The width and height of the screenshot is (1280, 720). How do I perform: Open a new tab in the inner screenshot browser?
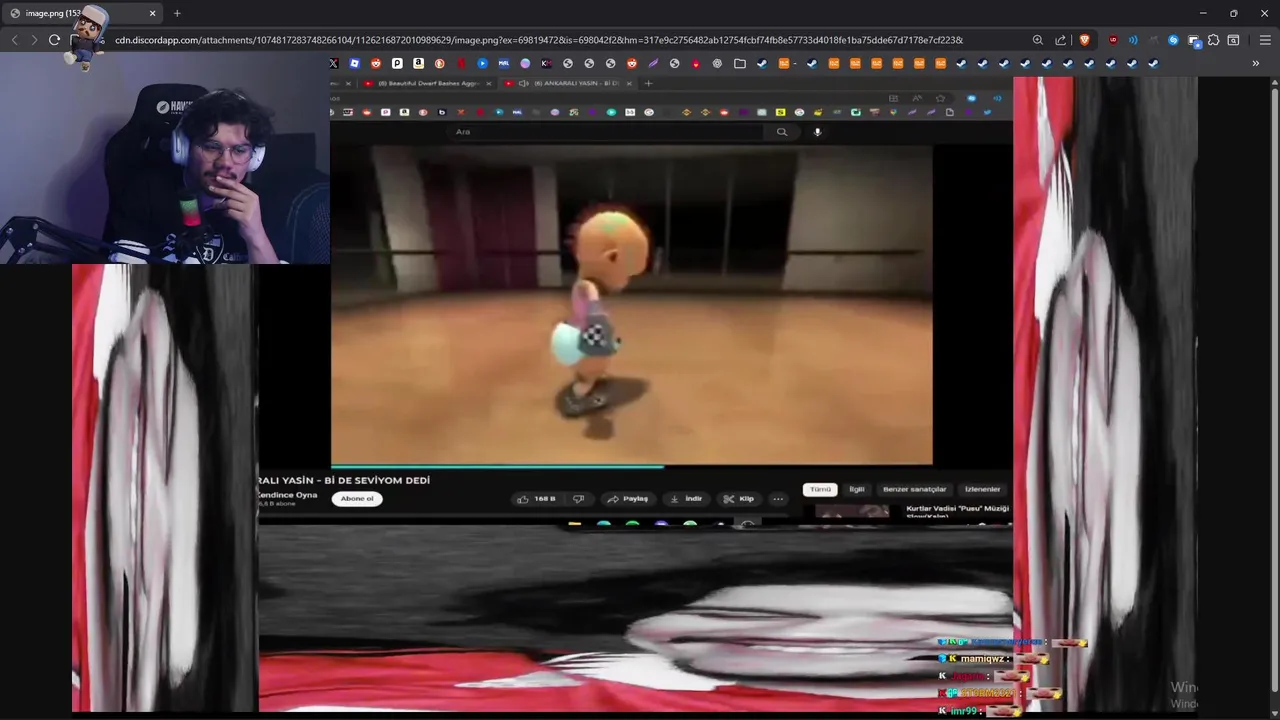click(x=648, y=83)
